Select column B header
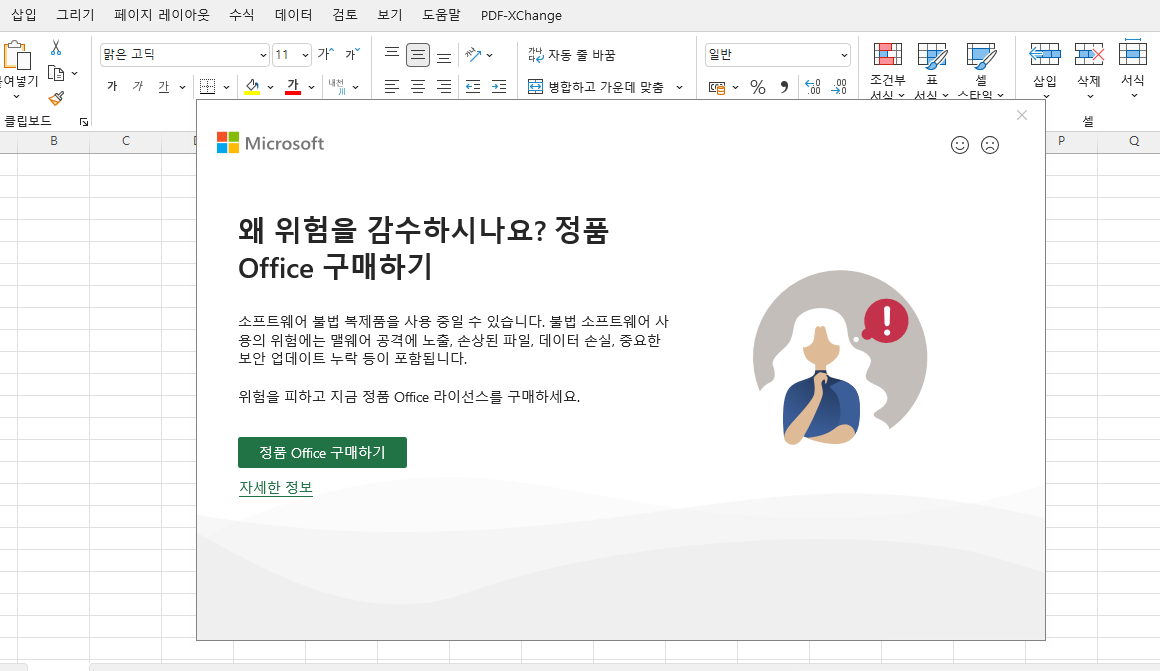The width and height of the screenshot is (1160, 671). 54,141
